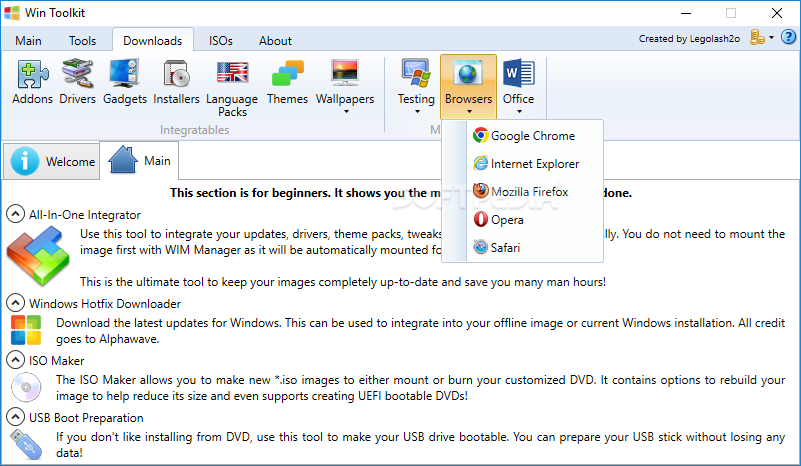Open the Themes download section
This screenshot has width=801, height=466.
(287, 82)
